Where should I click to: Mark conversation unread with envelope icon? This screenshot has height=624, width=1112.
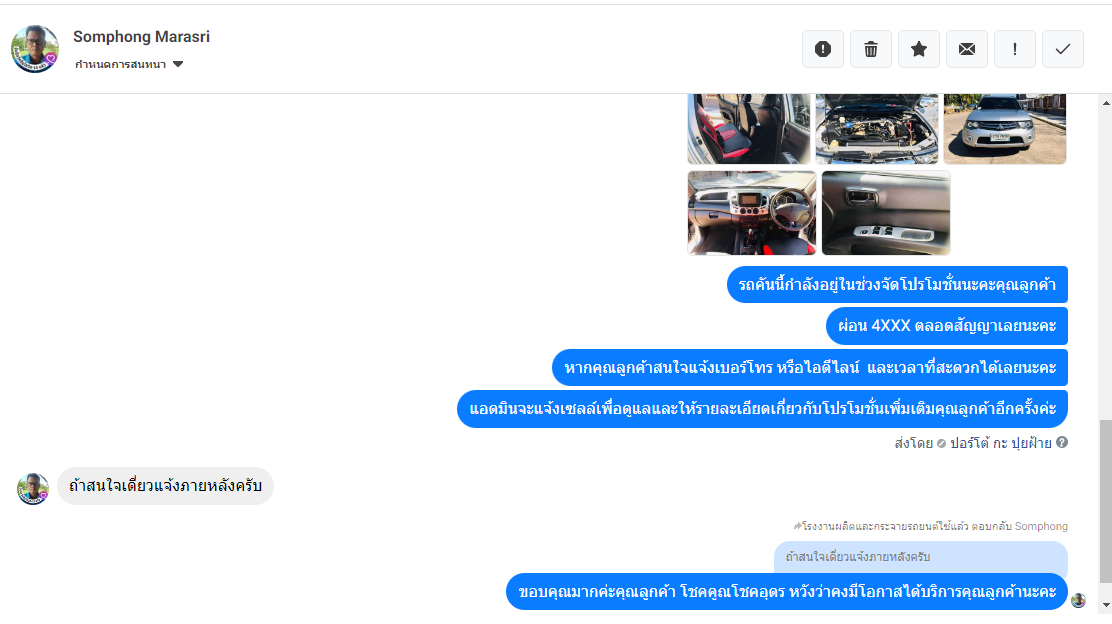(x=967, y=49)
